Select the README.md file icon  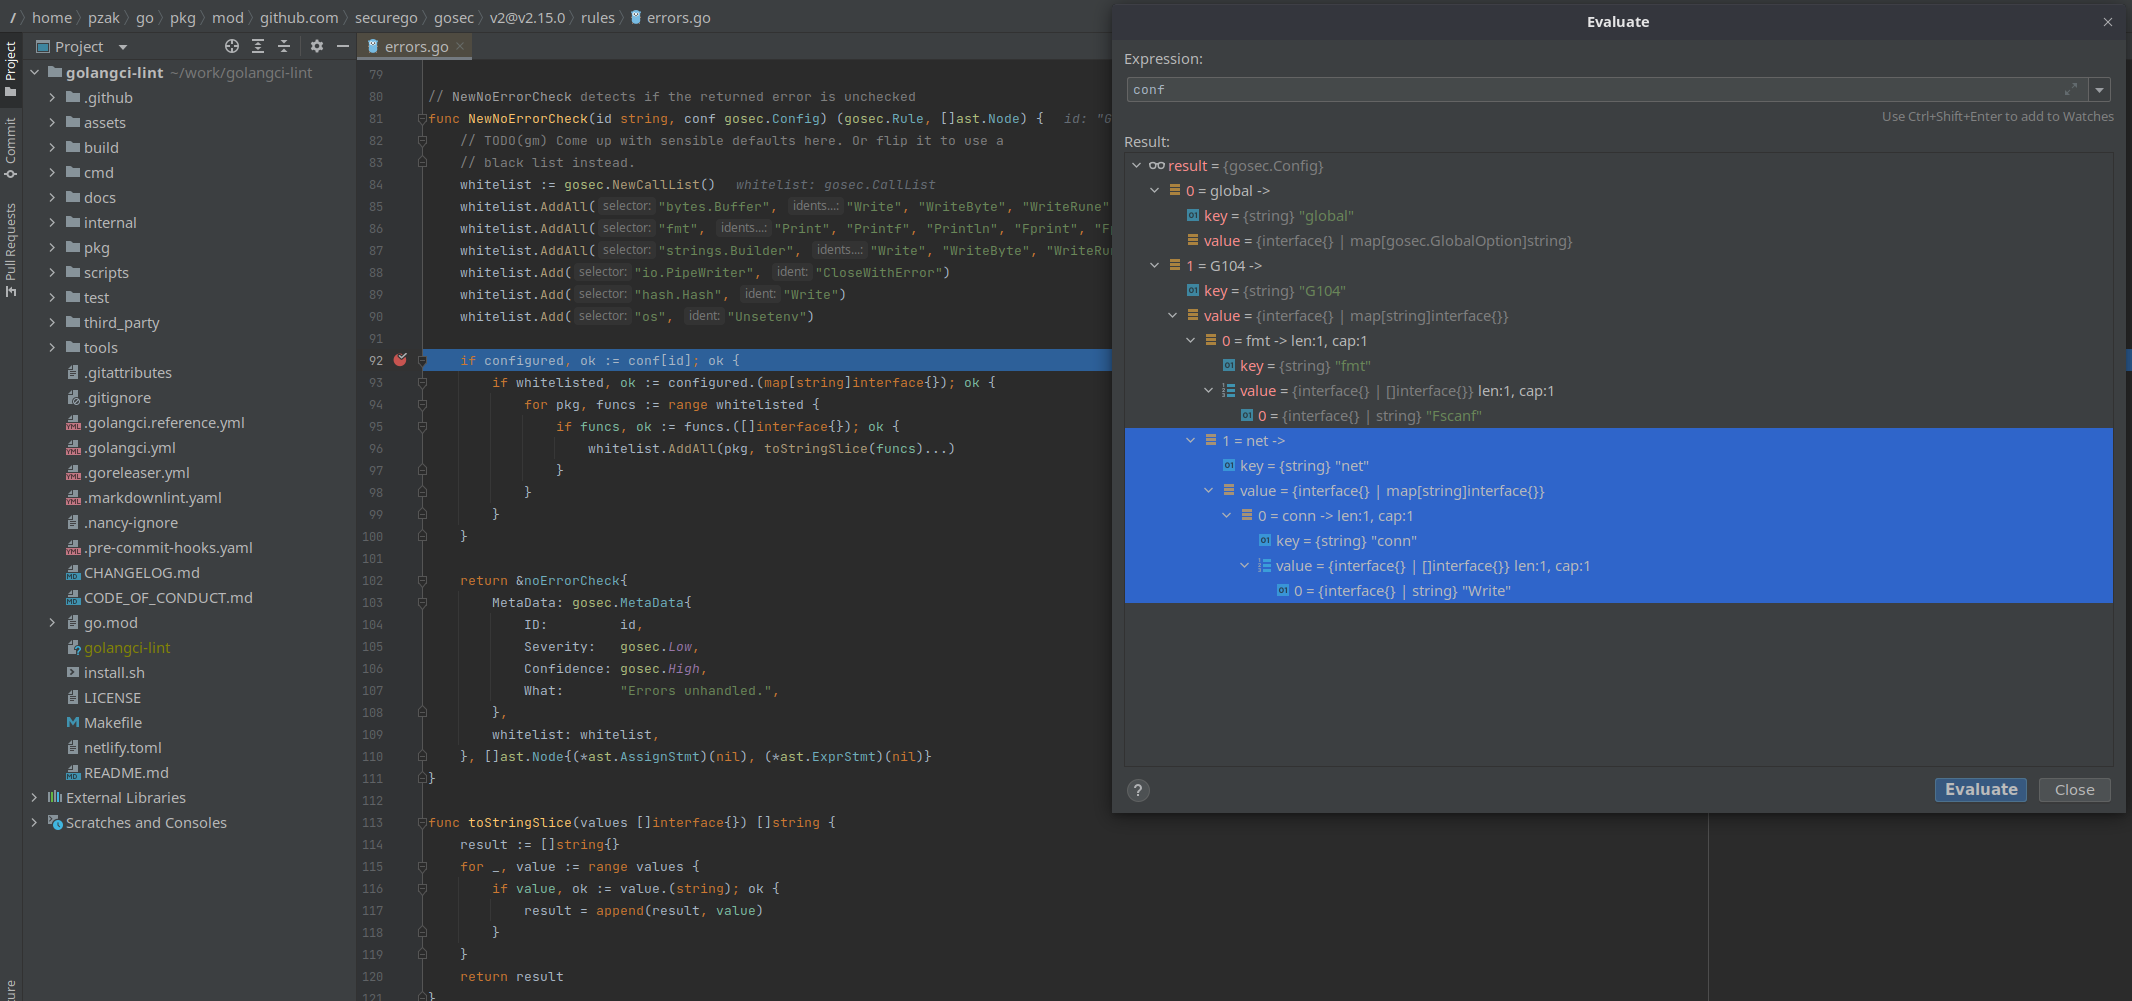tap(73, 773)
